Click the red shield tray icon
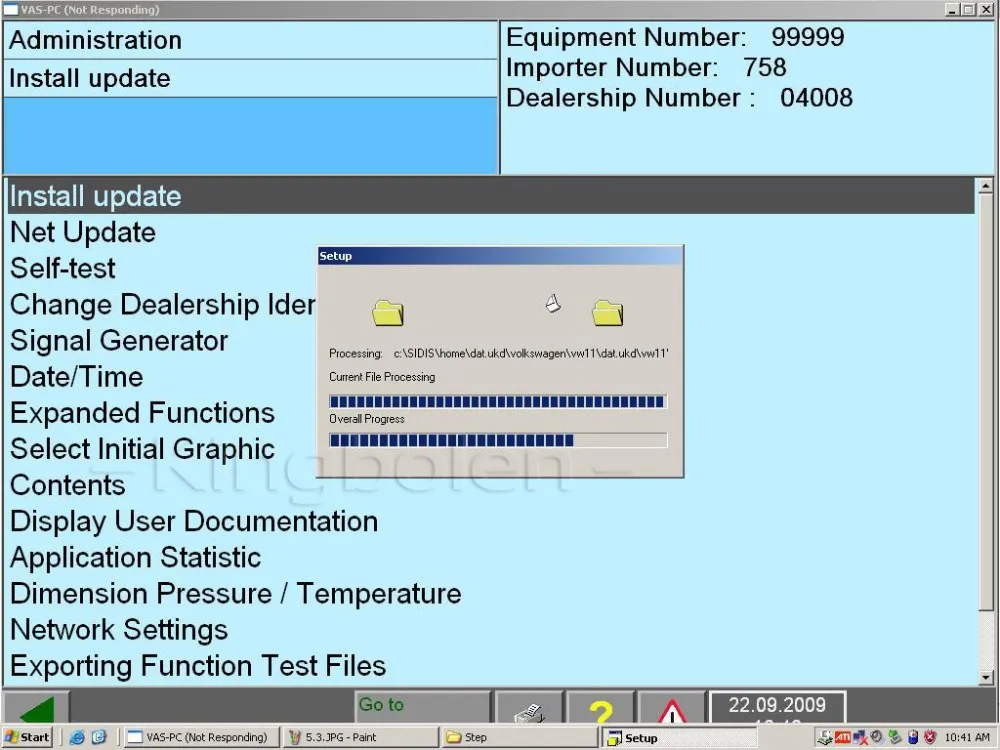 click(930, 738)
